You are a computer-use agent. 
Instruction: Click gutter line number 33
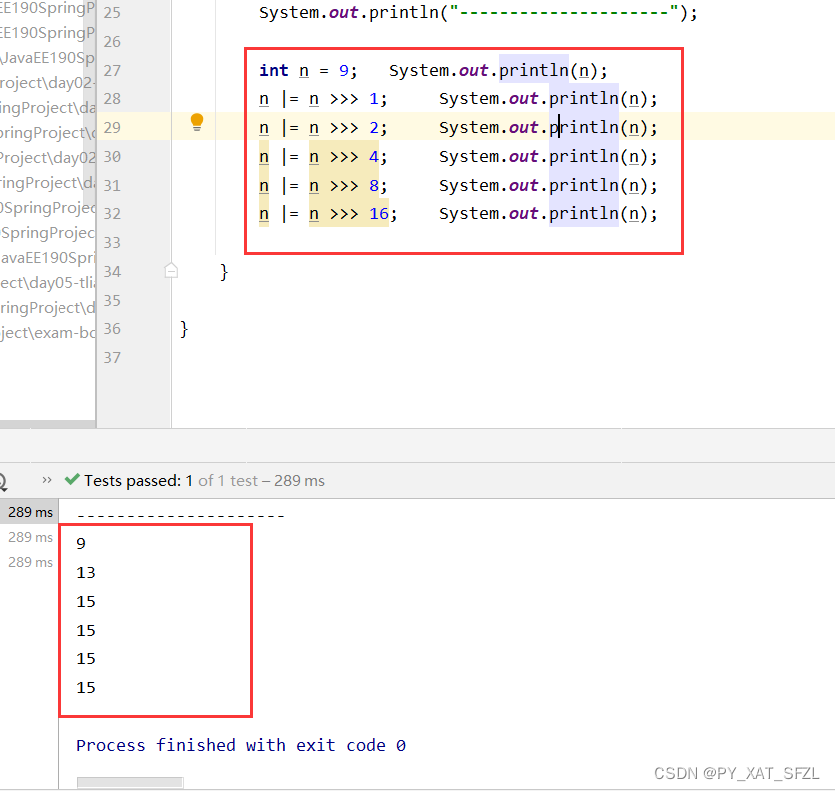point(112,243)
